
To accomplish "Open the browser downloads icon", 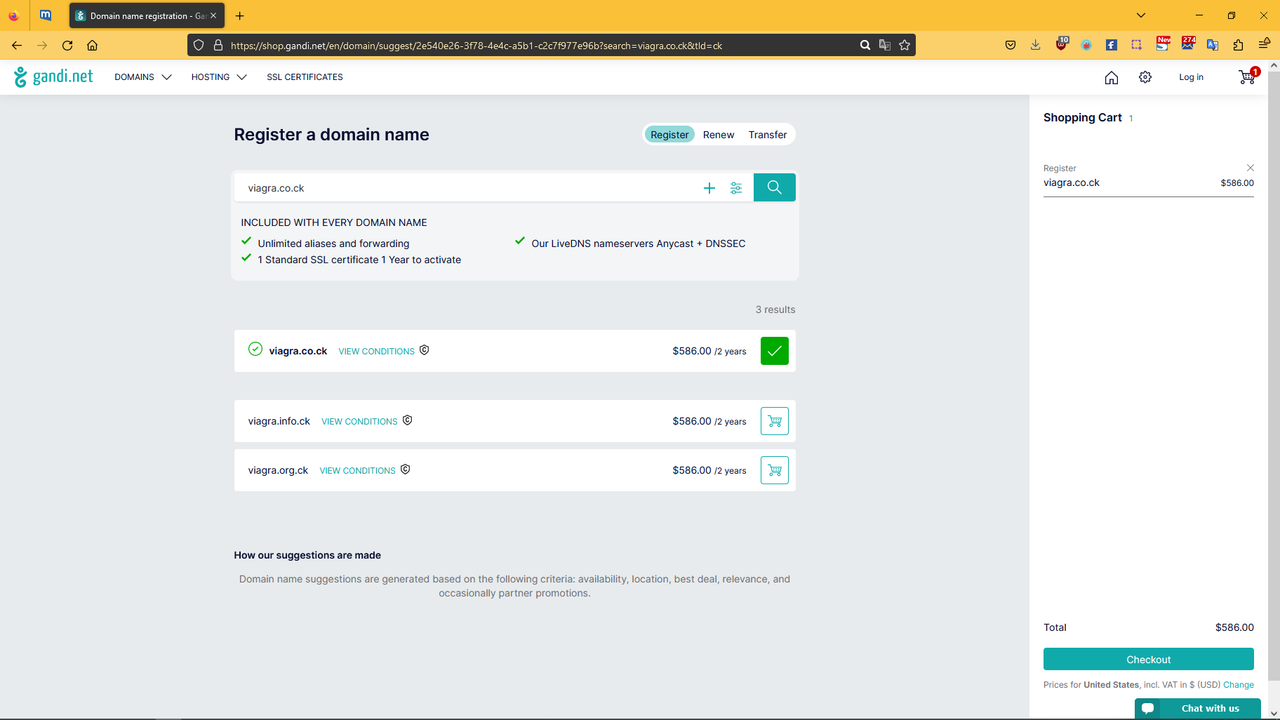I will click(1035, 45).
